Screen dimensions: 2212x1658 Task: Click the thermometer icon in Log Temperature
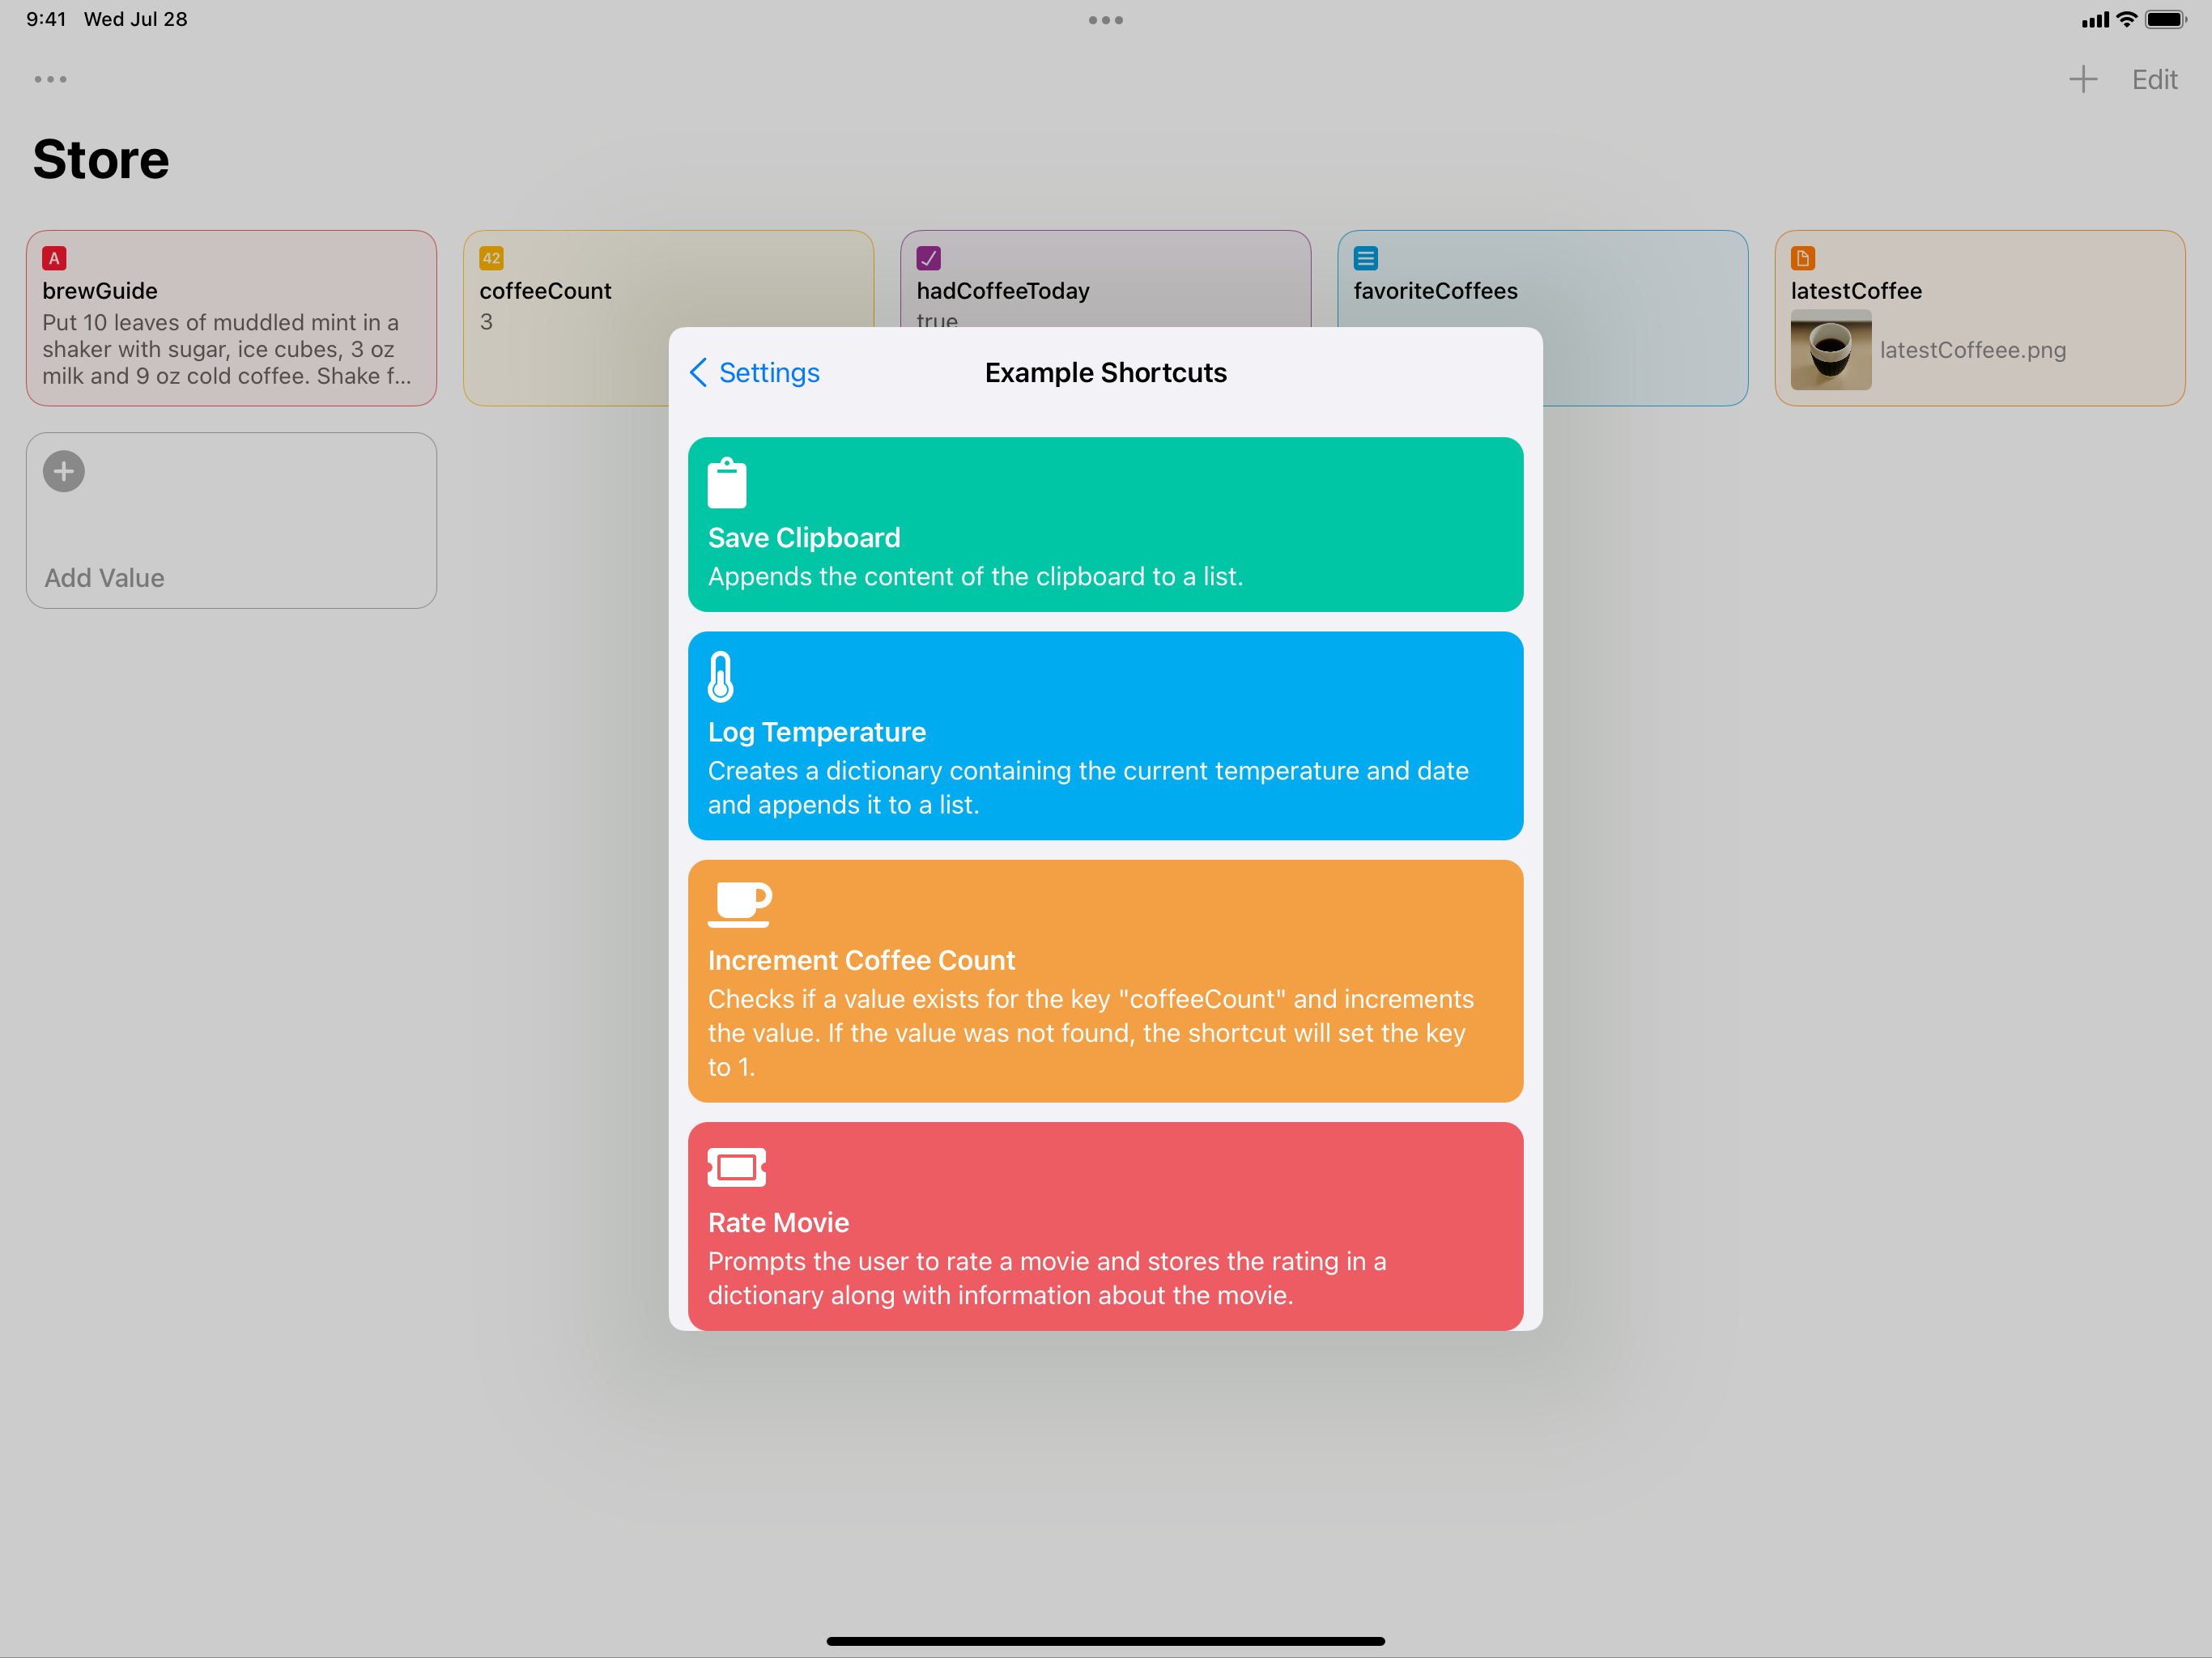(x=720, y=677)
